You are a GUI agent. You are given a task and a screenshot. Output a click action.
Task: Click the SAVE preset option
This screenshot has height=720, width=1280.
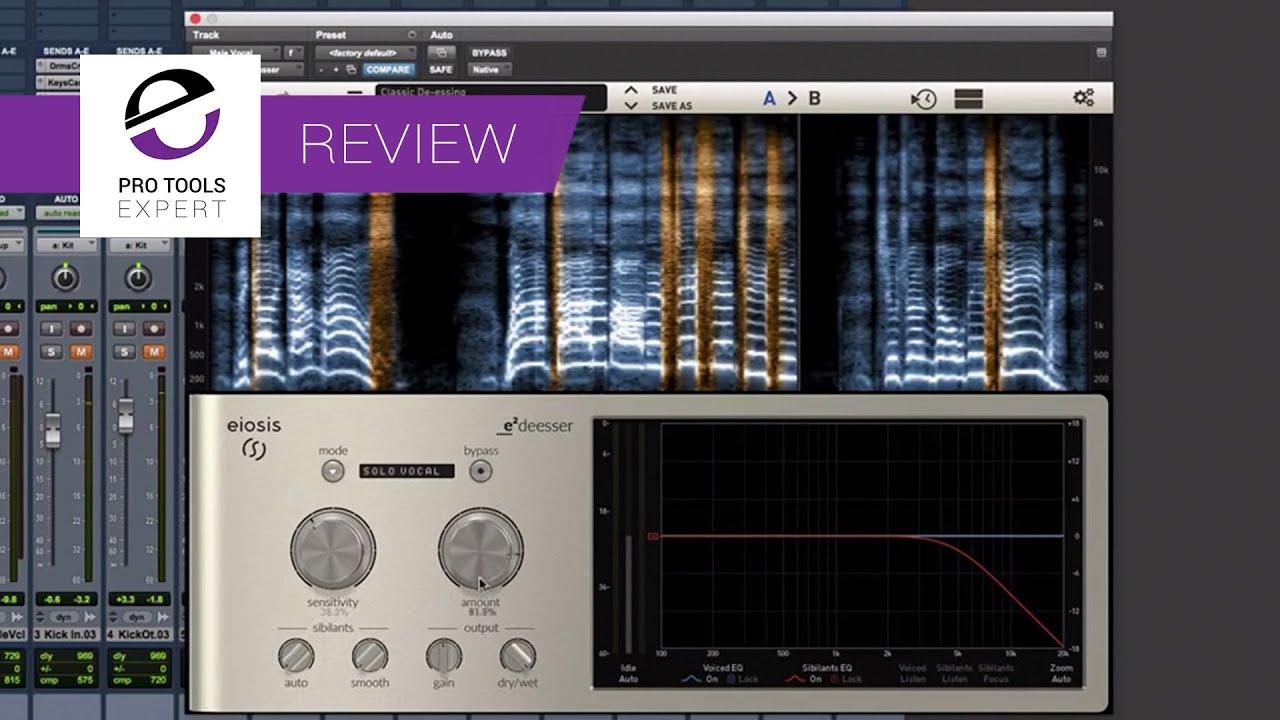point(664,90)
